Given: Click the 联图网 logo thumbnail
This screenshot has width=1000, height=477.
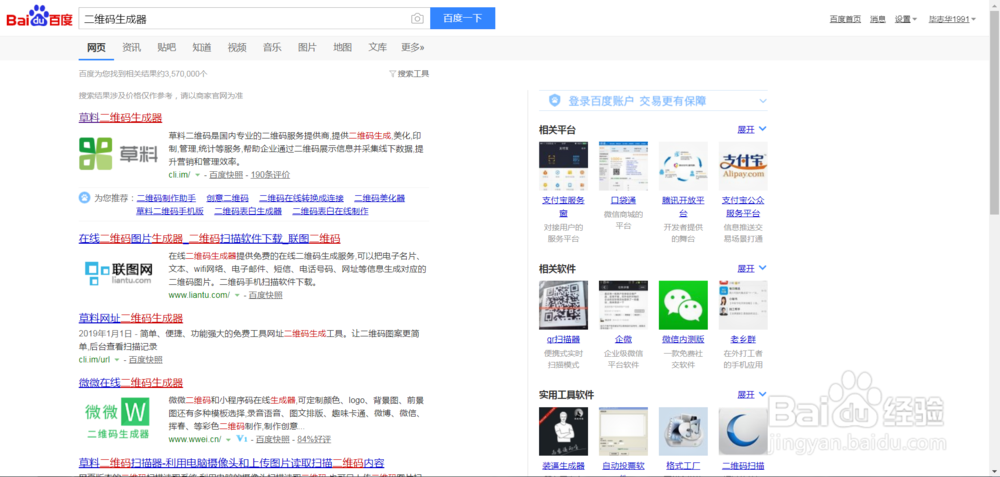Looking at the screenshot, I should pyautogui.click(x=119, y=273).
